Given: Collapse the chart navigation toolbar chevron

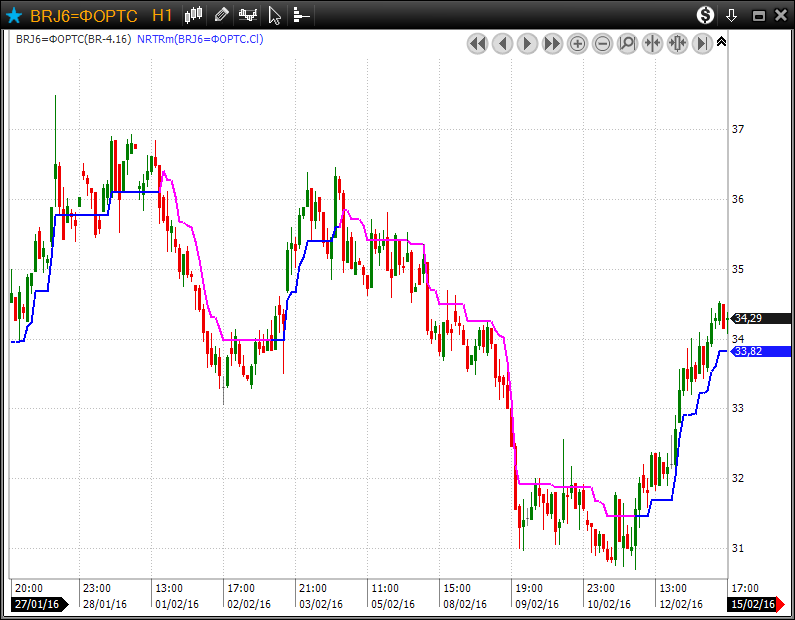Looking at the screenshot, I should [722, 42].
